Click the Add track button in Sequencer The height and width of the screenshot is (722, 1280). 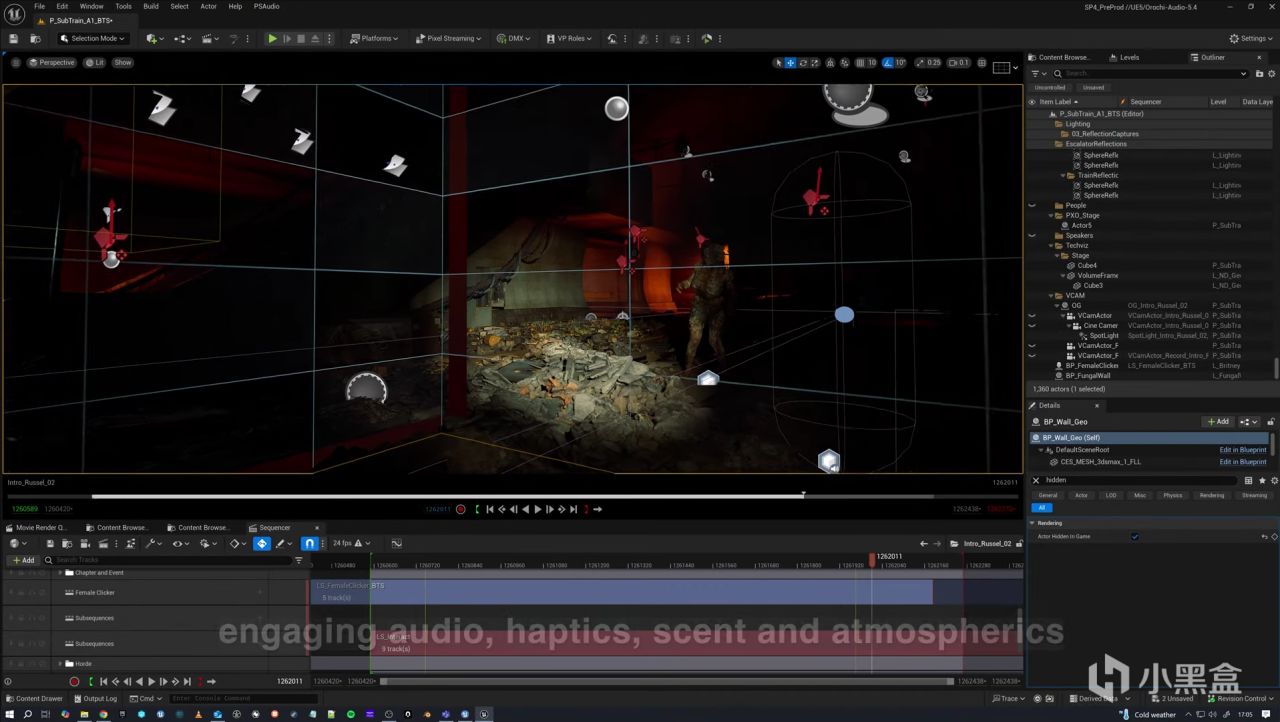[x=23, y=560]
